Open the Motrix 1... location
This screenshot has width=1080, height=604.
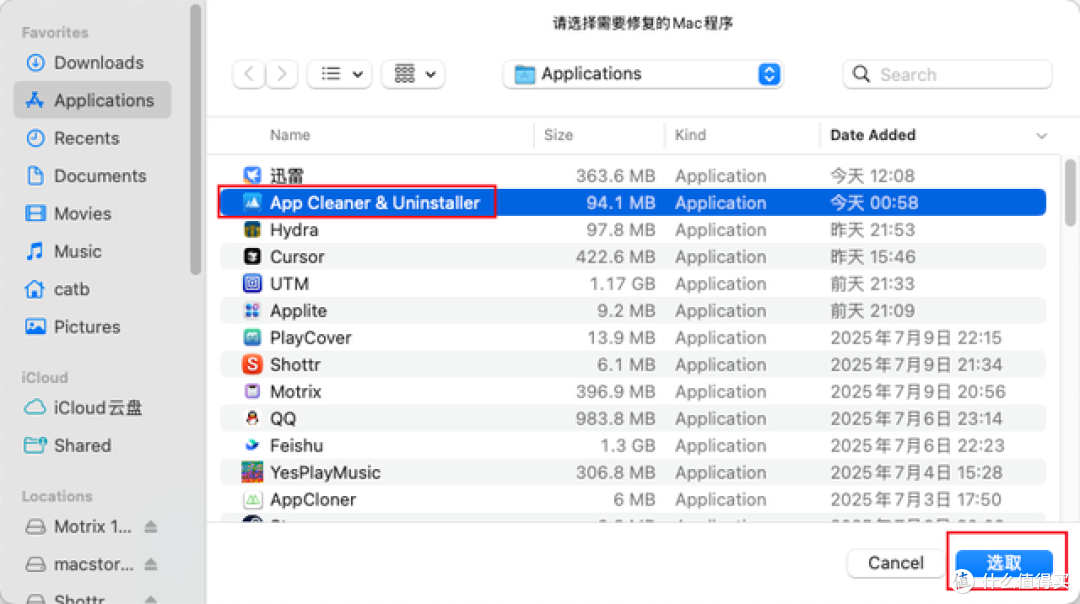tap(78, 527)
